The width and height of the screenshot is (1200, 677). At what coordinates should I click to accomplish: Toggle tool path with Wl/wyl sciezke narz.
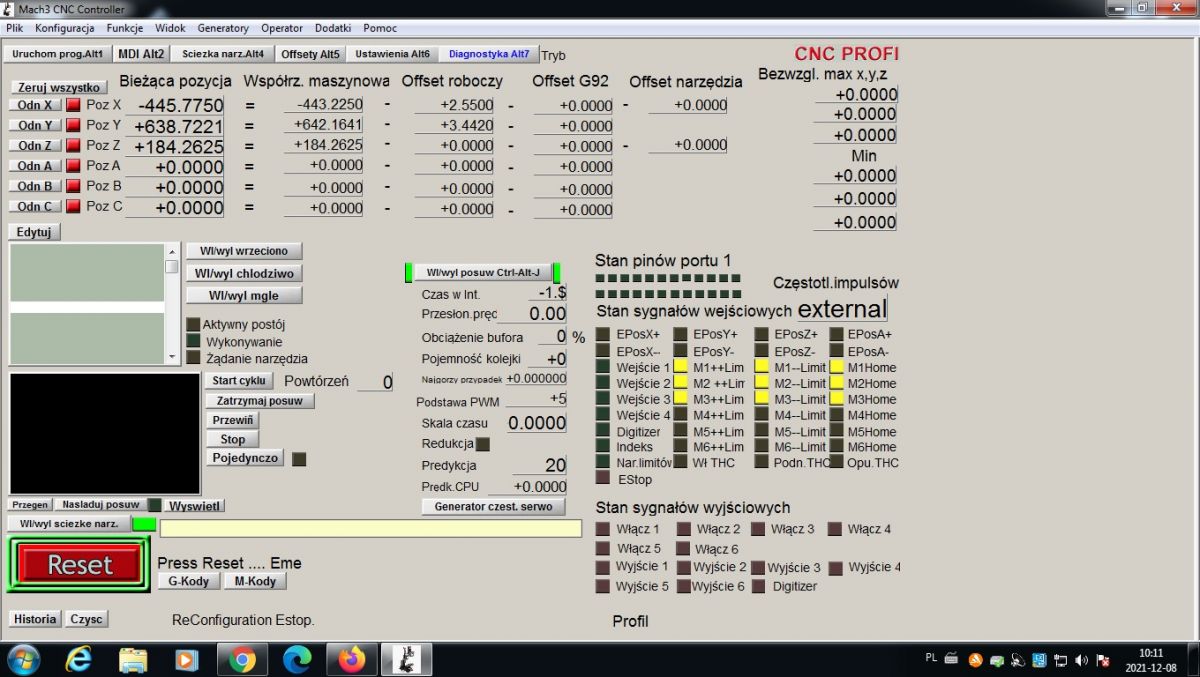click(x=69, y=523)
